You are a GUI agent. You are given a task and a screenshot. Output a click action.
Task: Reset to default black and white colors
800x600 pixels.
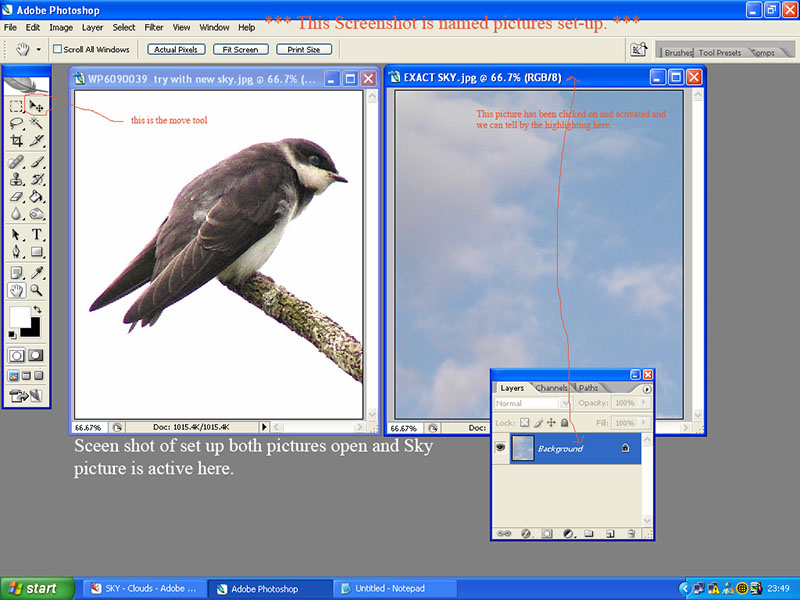pyautogui.click(x=12, y=335)
